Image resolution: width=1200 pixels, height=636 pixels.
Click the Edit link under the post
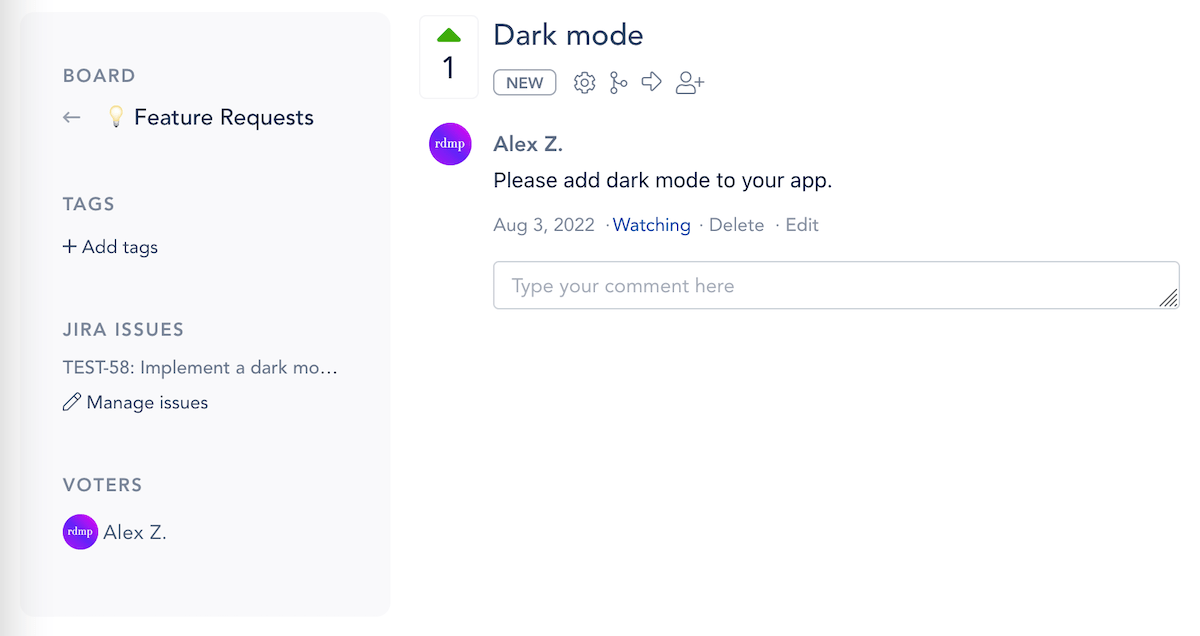point(802,225)
